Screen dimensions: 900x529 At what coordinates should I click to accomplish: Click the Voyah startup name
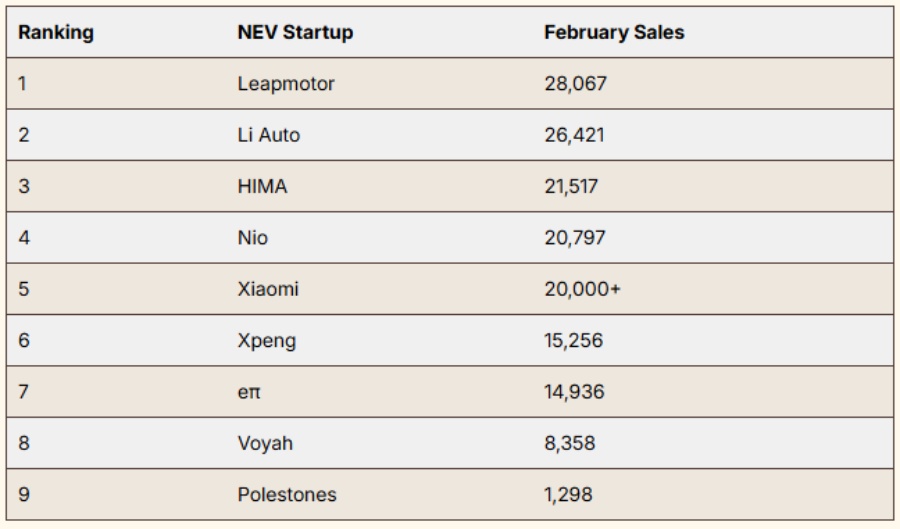click(x=265, y=443)
